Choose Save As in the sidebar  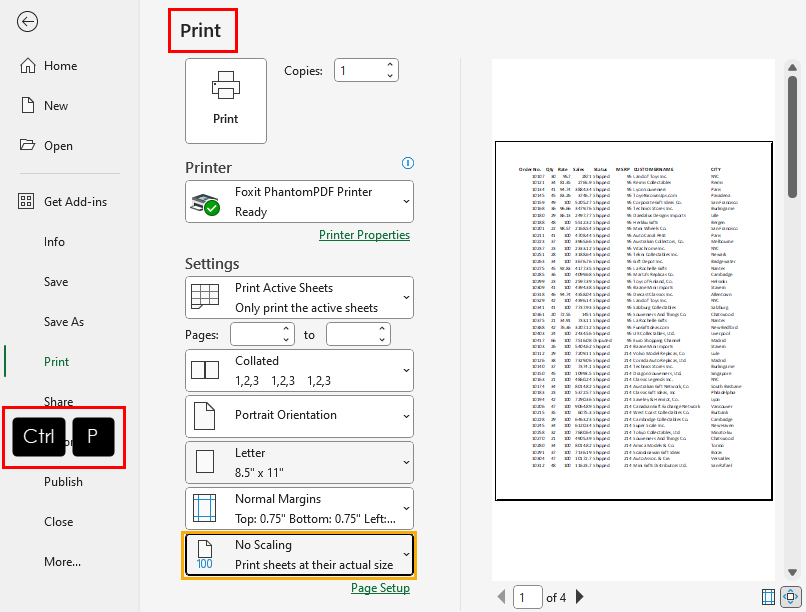pyautogui.click(x=64, y=322)
